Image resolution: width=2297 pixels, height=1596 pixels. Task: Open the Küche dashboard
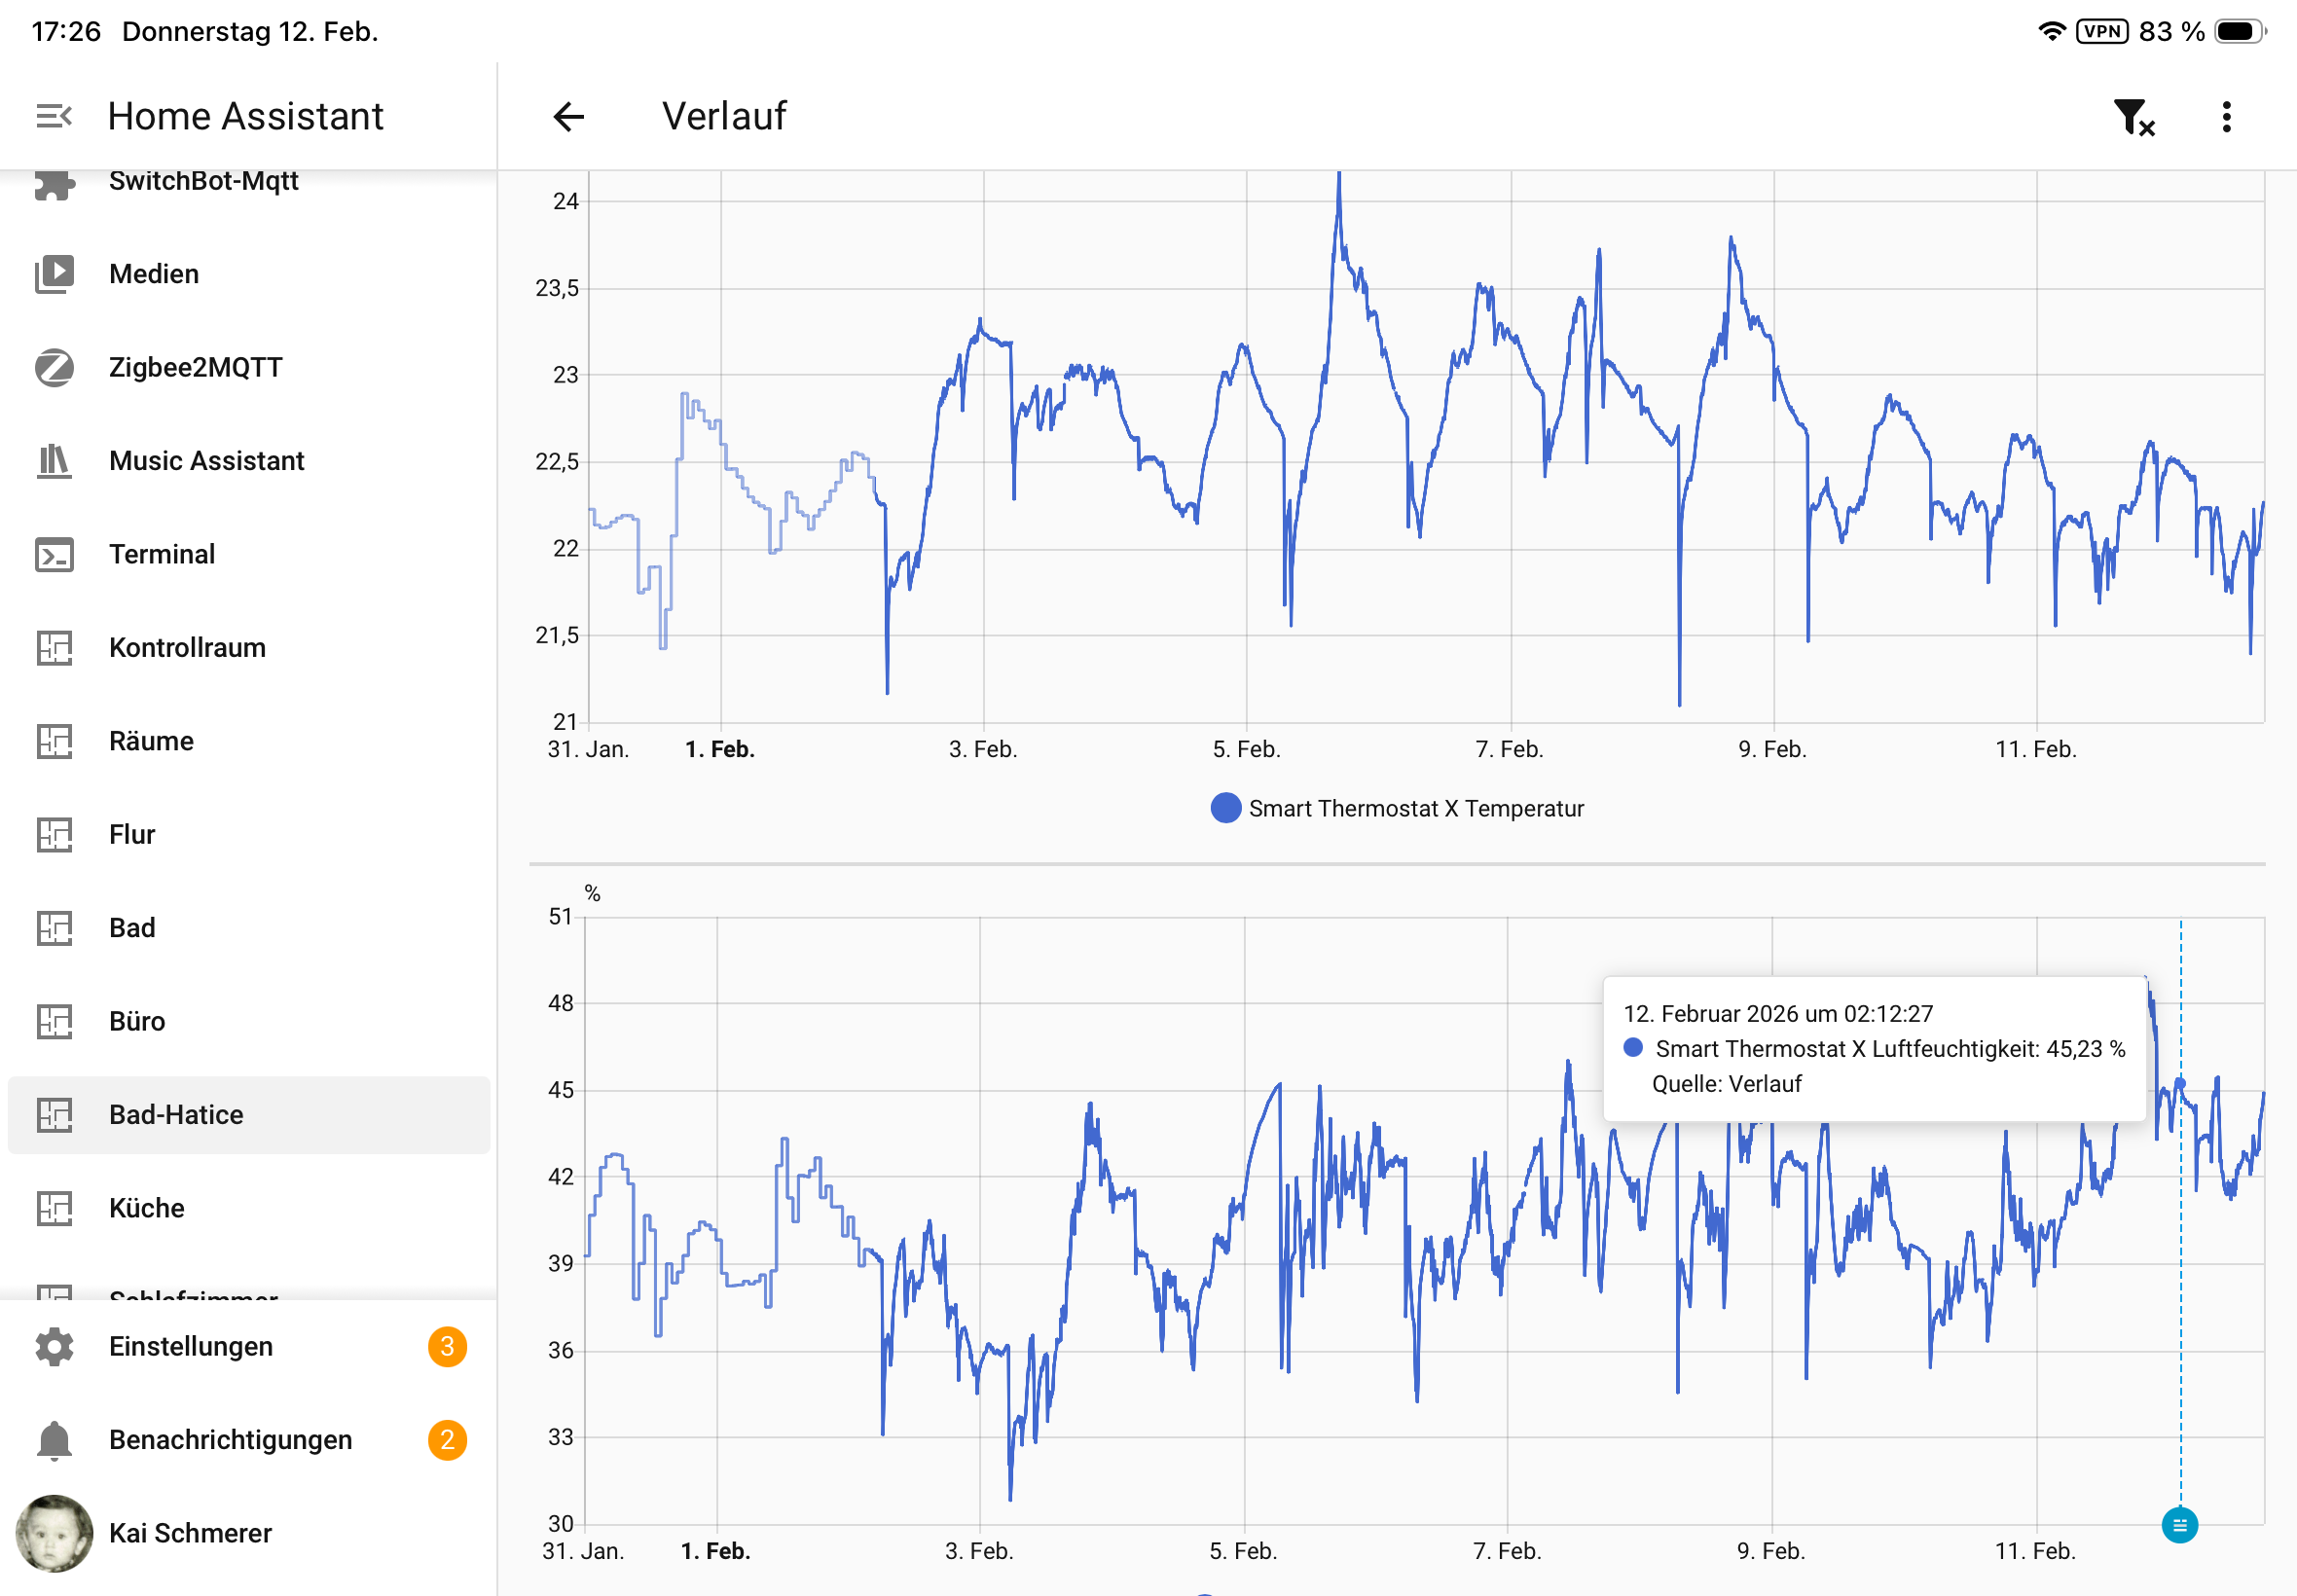[x=147, y=1208]
